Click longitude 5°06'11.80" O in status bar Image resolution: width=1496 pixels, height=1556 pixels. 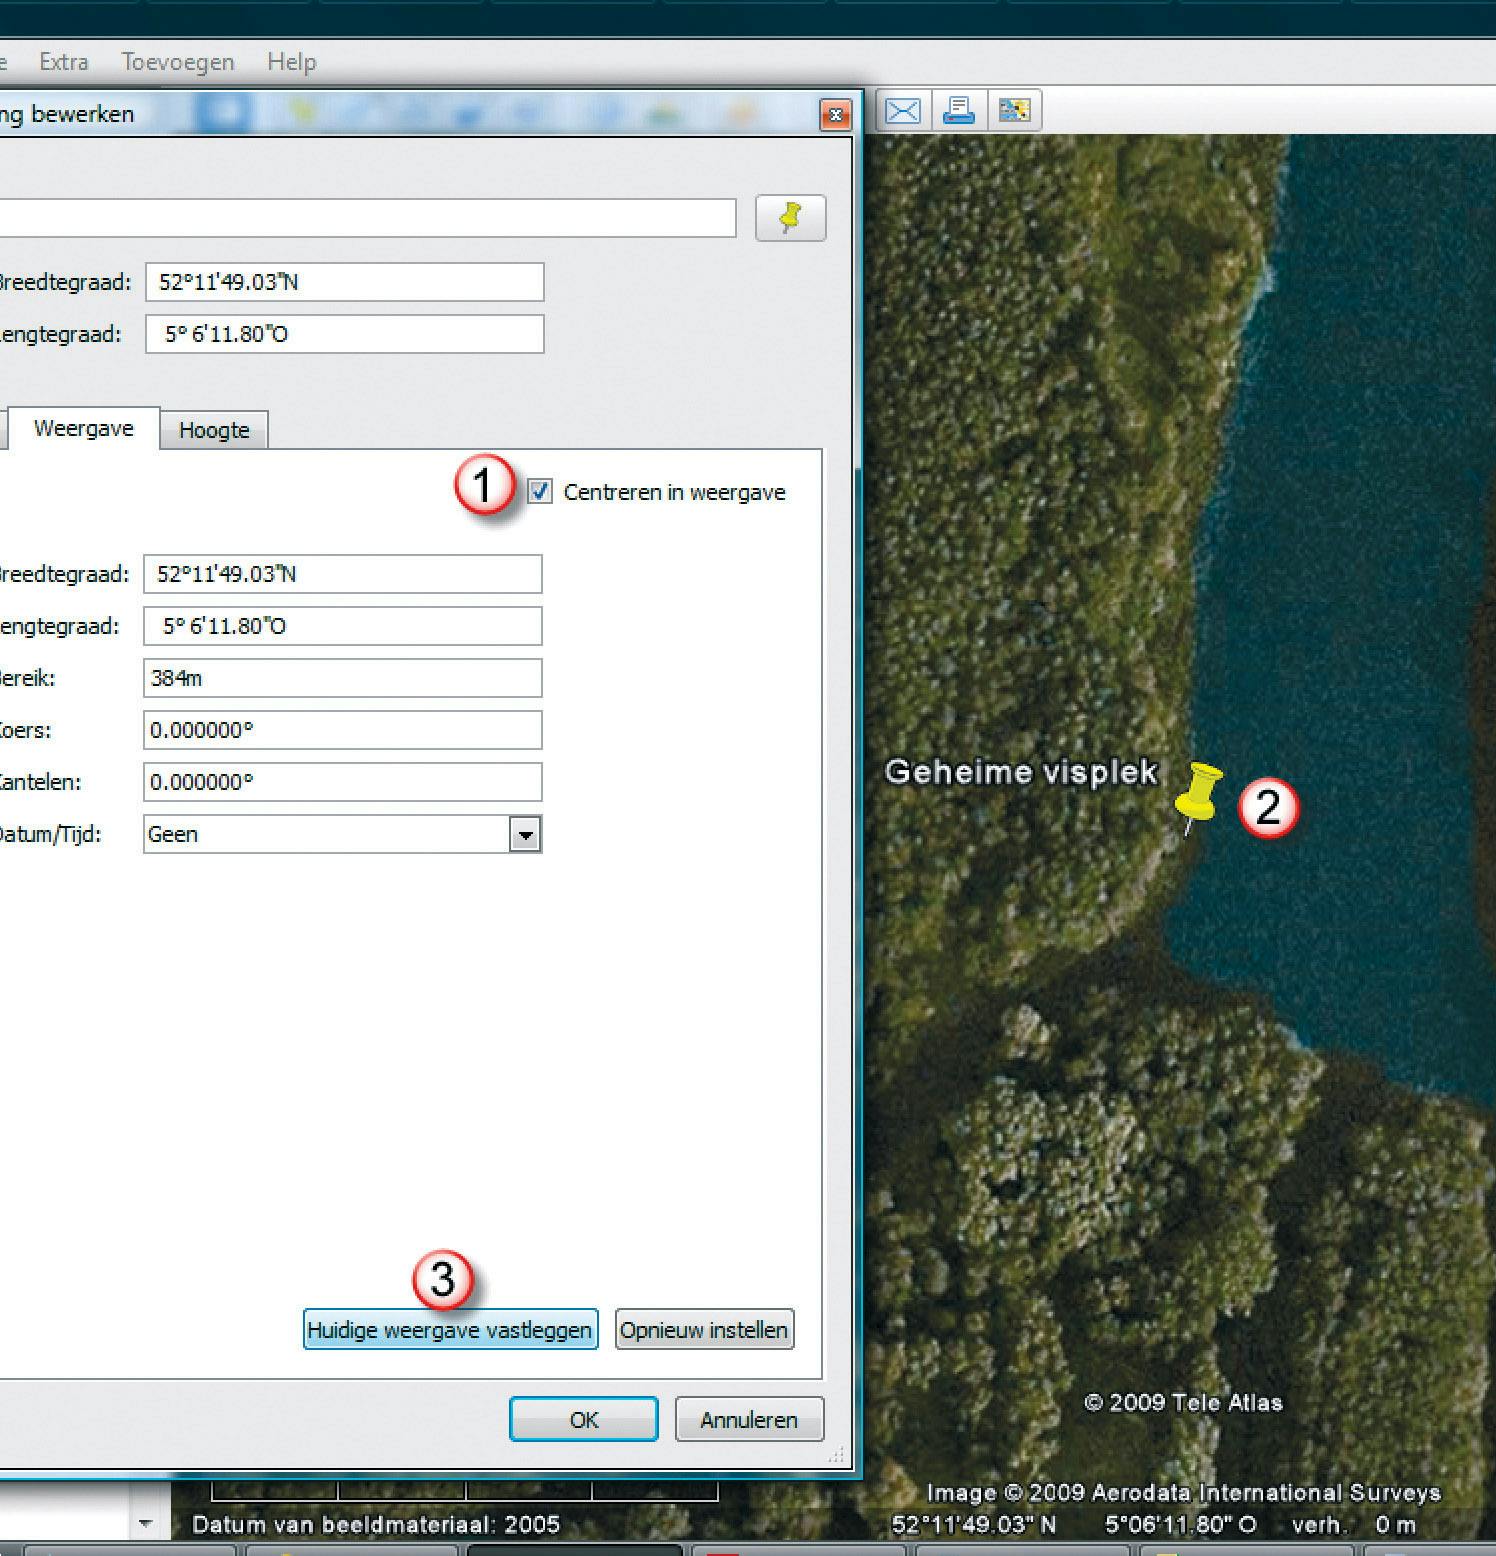[1180, 1524]
